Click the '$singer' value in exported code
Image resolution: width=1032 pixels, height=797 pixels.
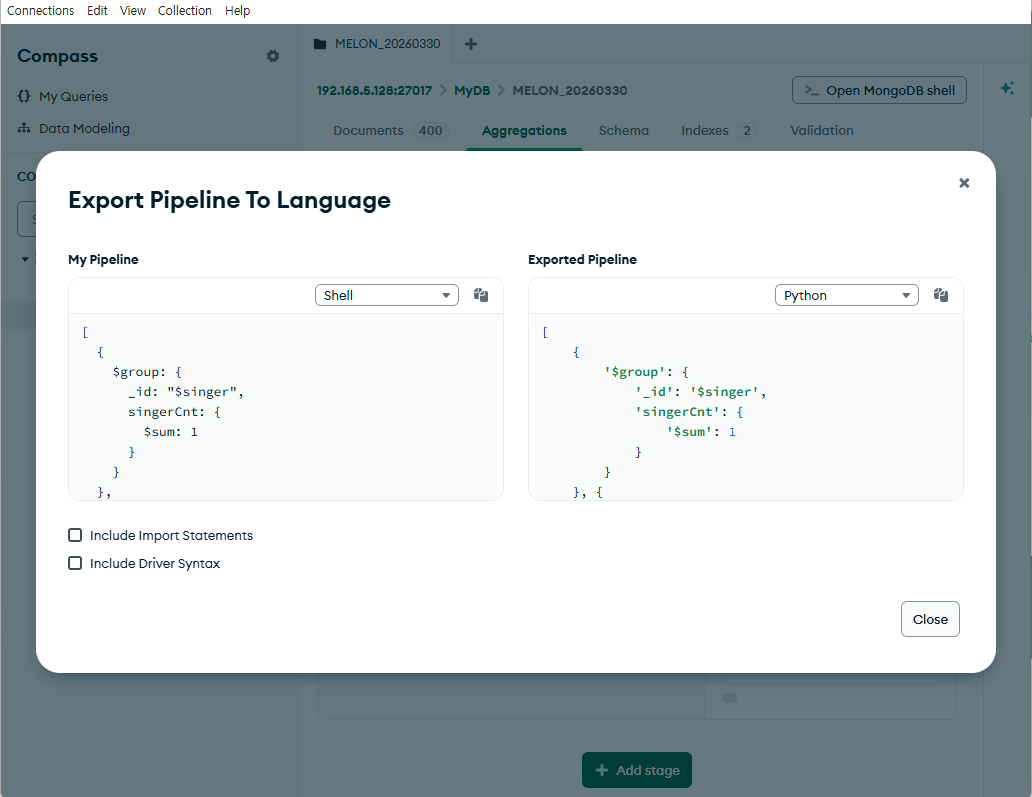pos(724,392)
